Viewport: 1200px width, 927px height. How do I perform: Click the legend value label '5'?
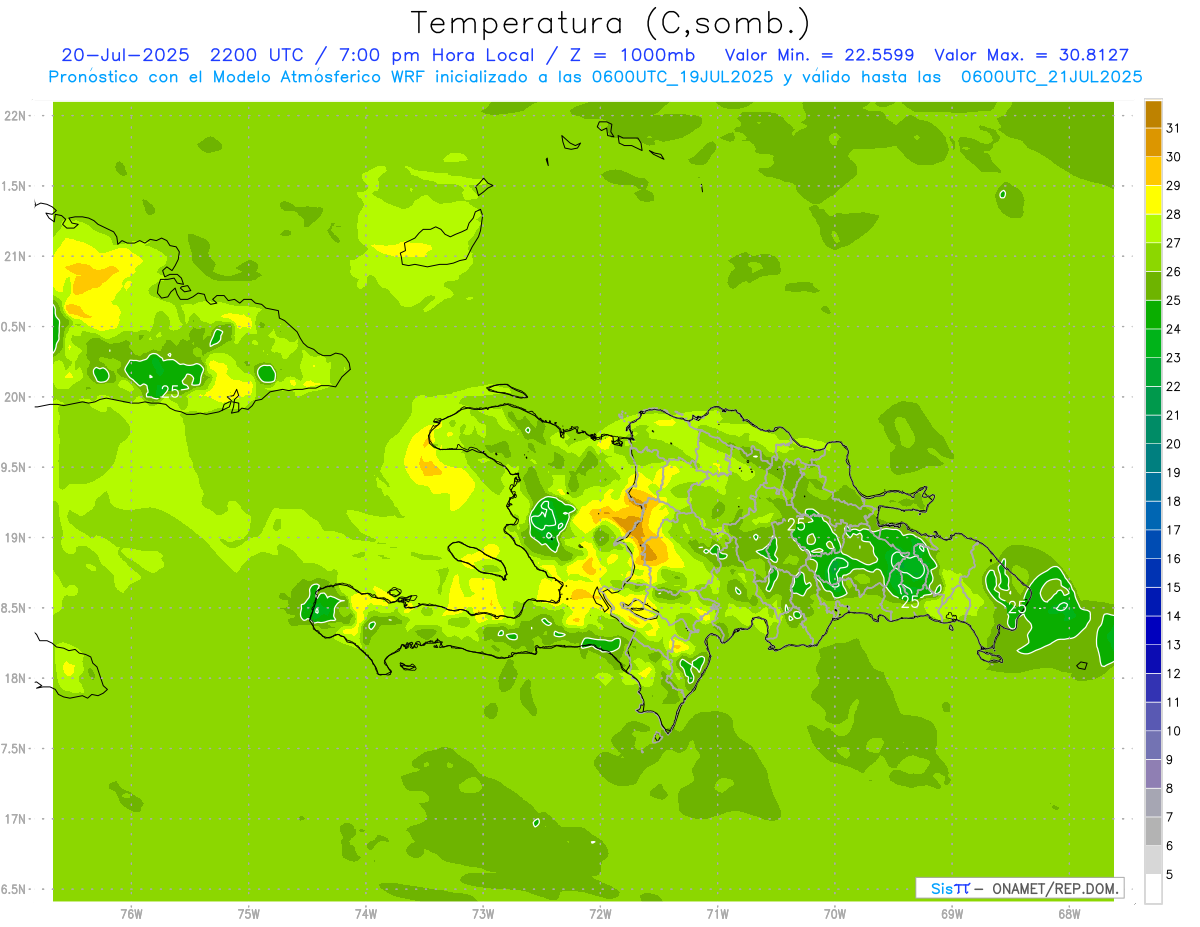(x=1169, y=874)
